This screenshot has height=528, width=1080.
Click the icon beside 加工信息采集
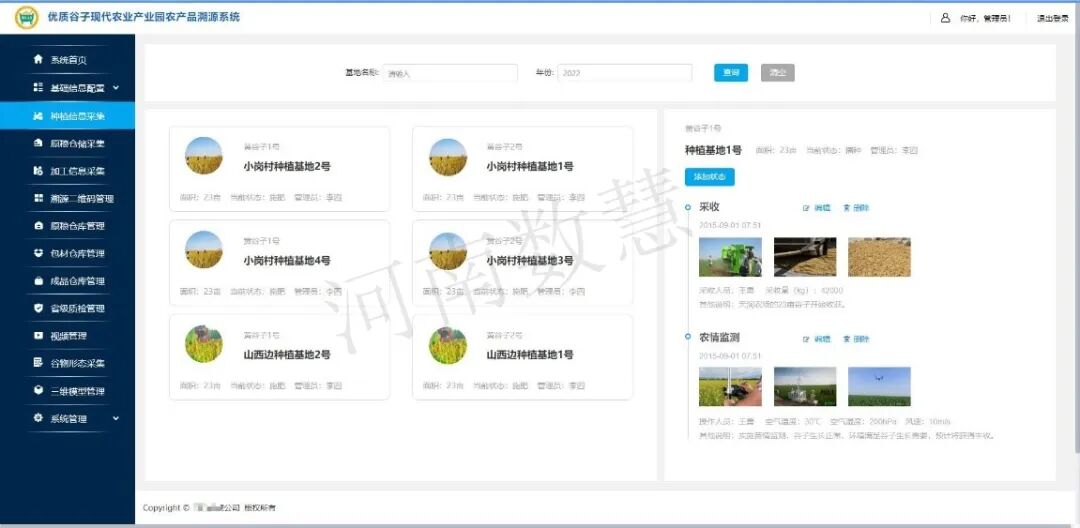click(x=38, y=170)
